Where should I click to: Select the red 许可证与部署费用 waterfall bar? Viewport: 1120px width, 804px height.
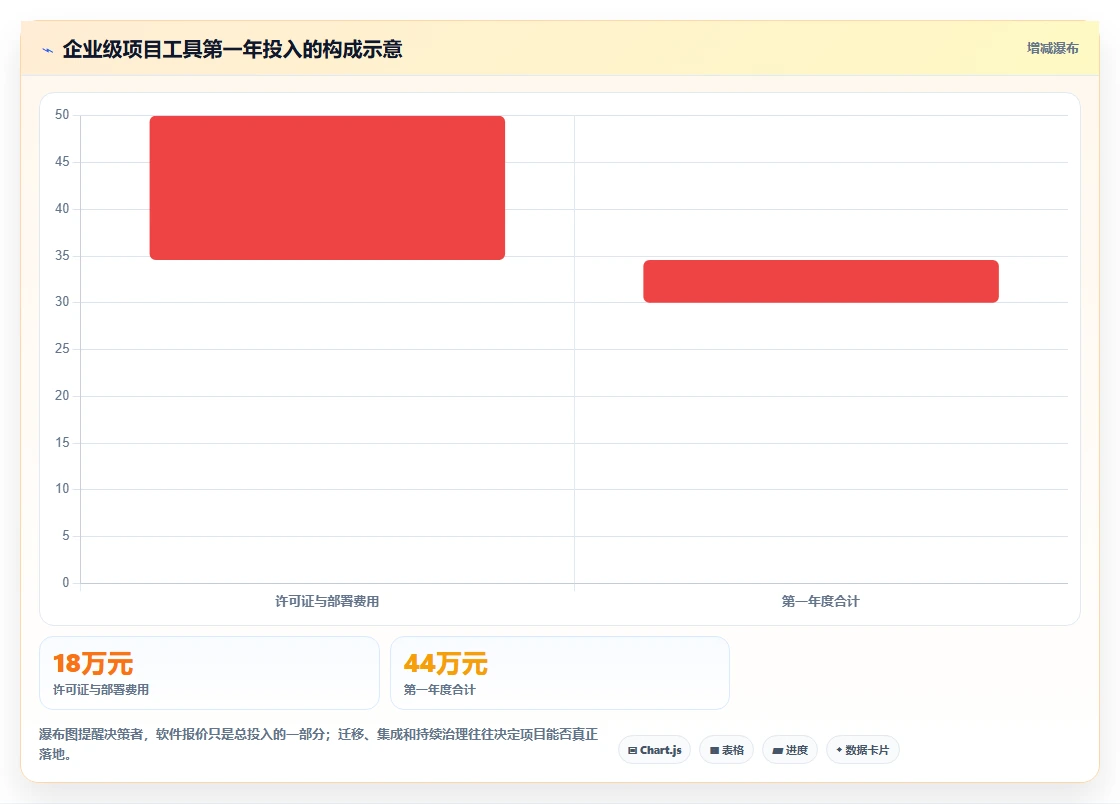click(327, 188)
